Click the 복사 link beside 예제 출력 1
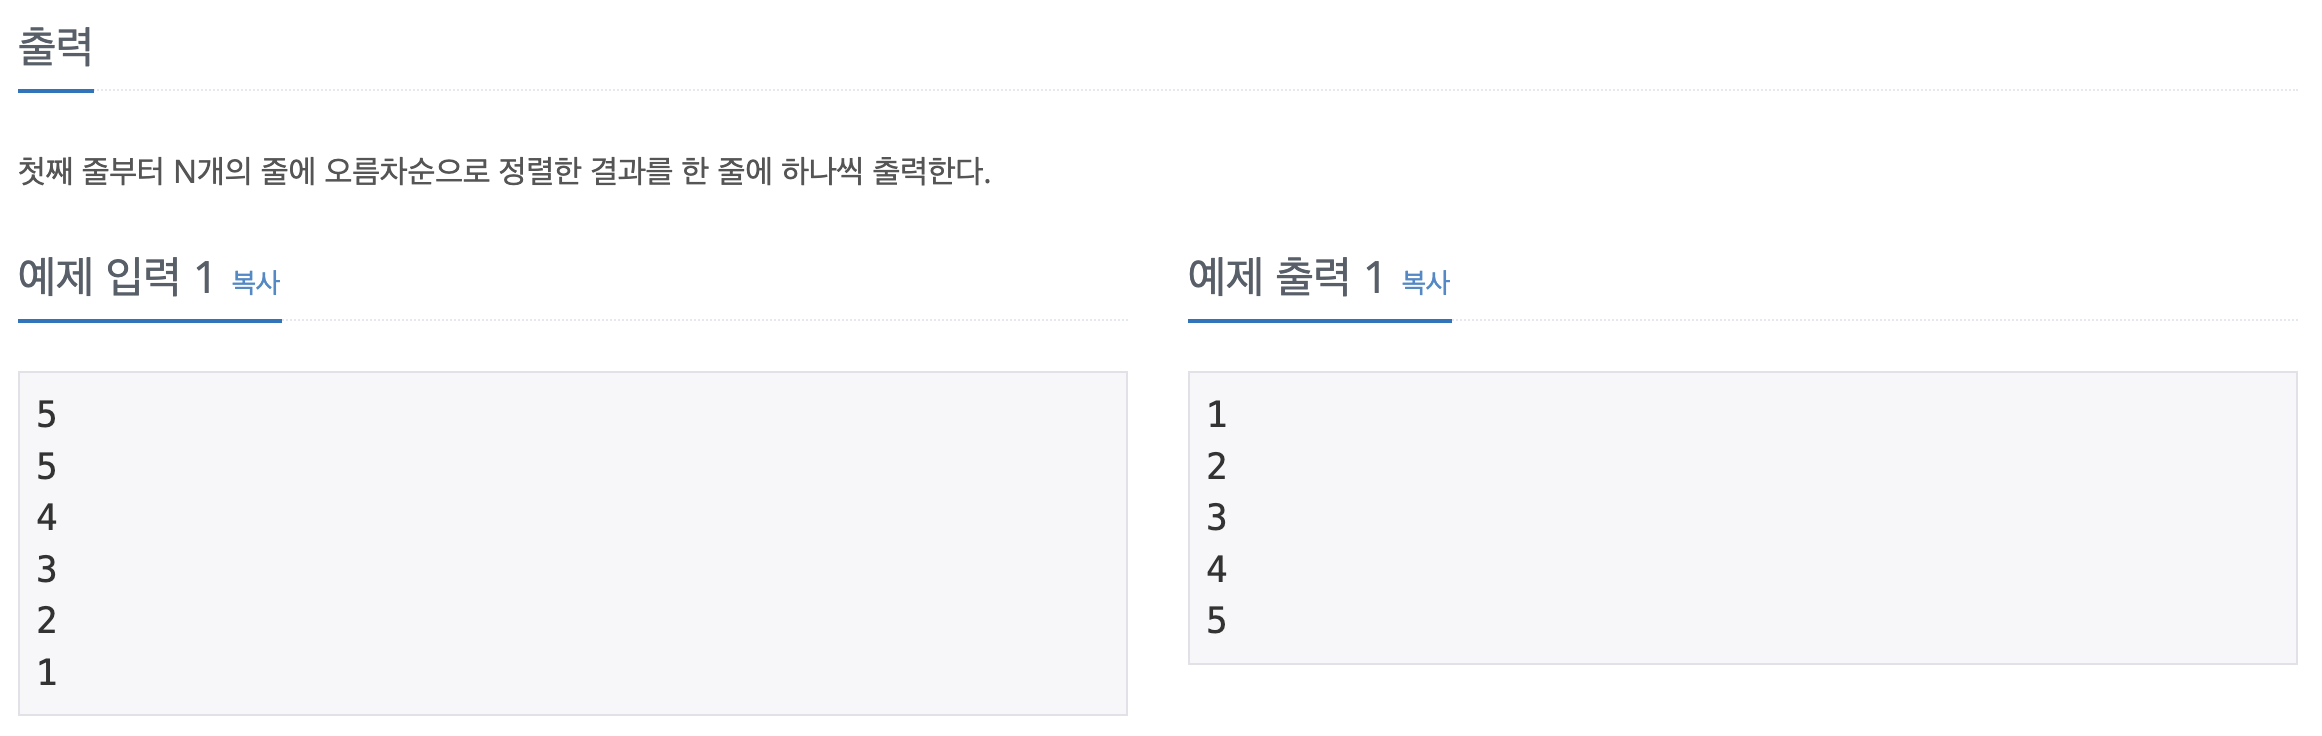 click(1423, 283)
